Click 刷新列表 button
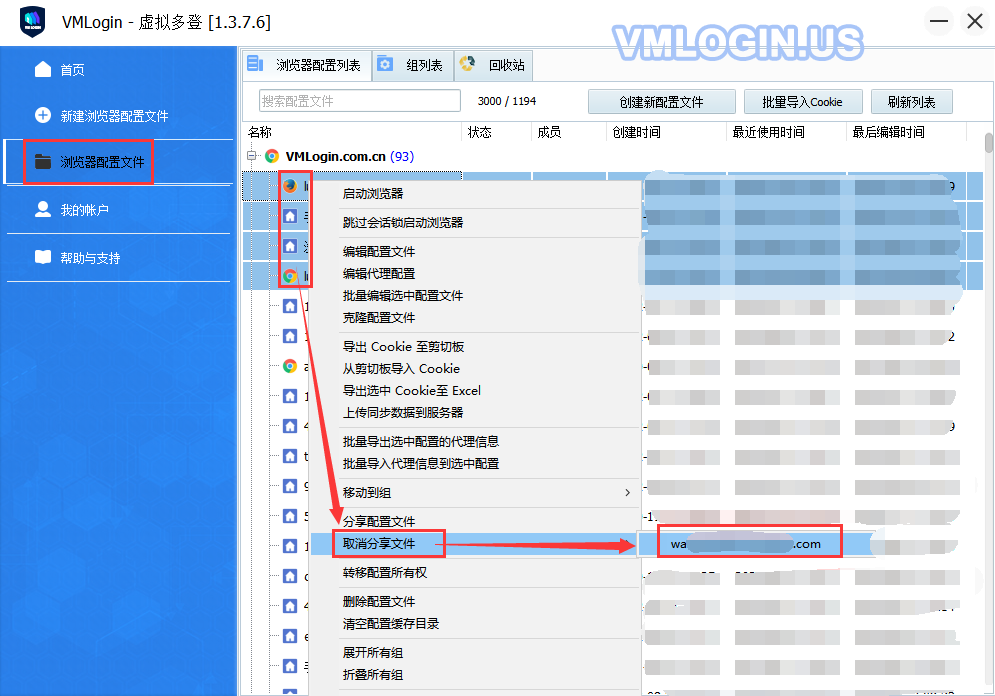This screenshot has width=995, height=696. tap(911, 102)
